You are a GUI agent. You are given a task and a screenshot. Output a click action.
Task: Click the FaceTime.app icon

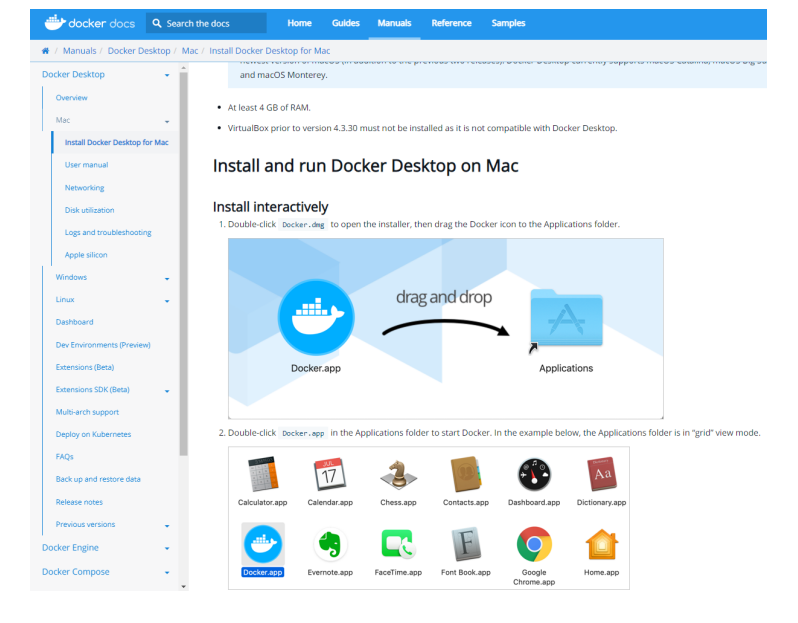[397, 545]
